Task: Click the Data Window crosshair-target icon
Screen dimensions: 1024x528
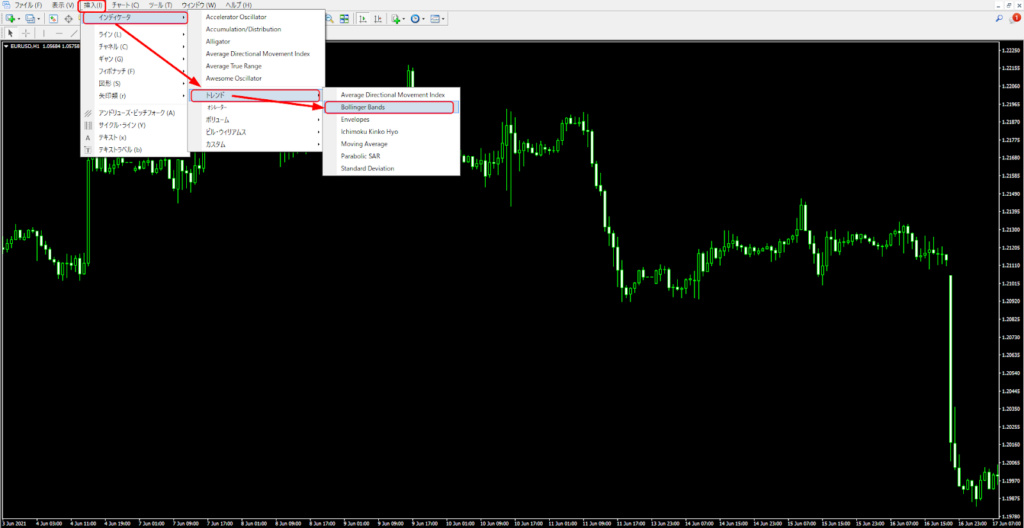Action: 69,19
